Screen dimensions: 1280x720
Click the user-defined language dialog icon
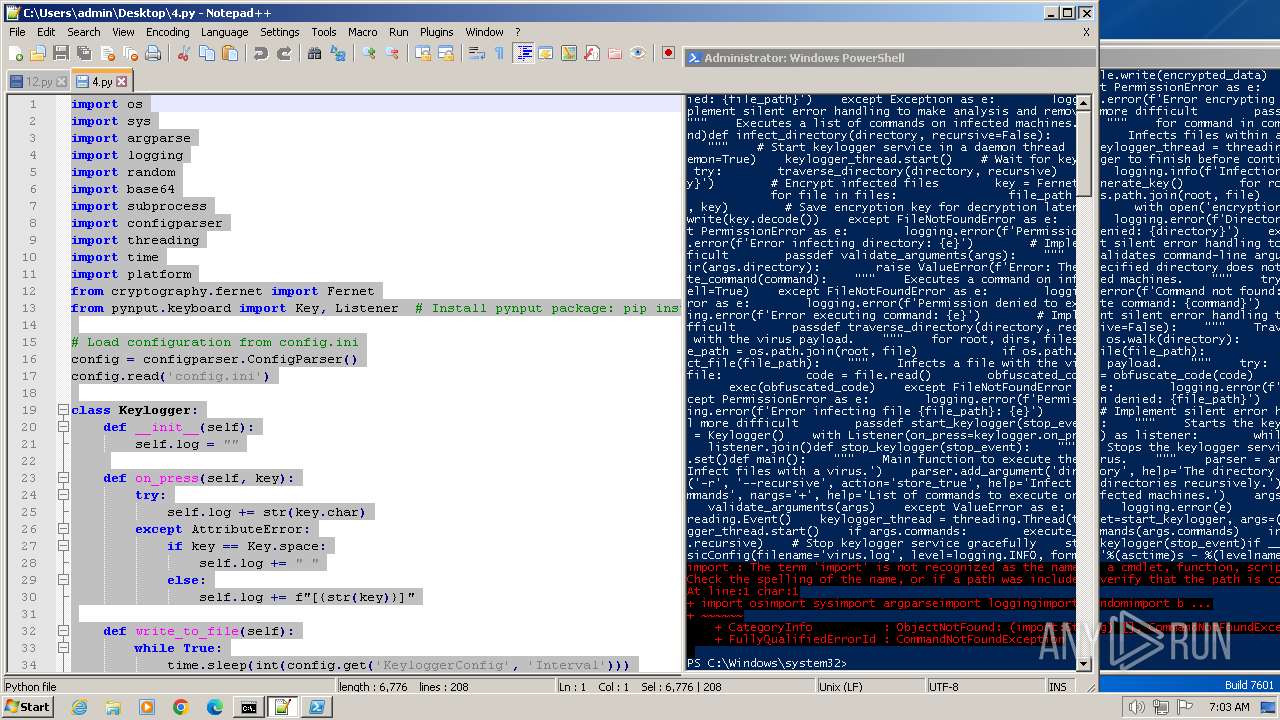tap(545, 53)
